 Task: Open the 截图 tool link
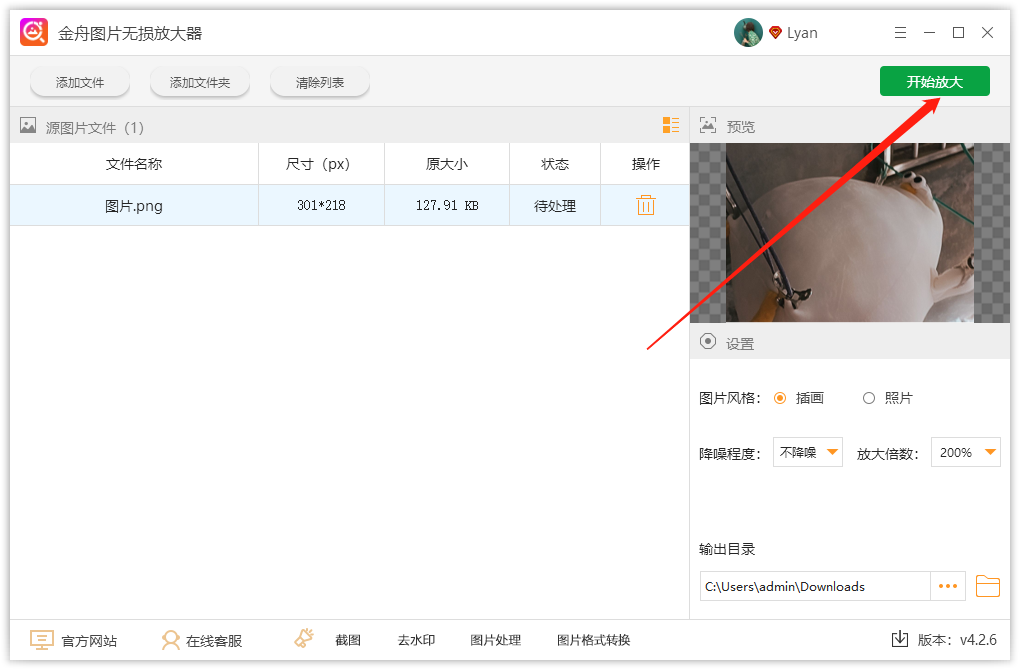[348, 640]
